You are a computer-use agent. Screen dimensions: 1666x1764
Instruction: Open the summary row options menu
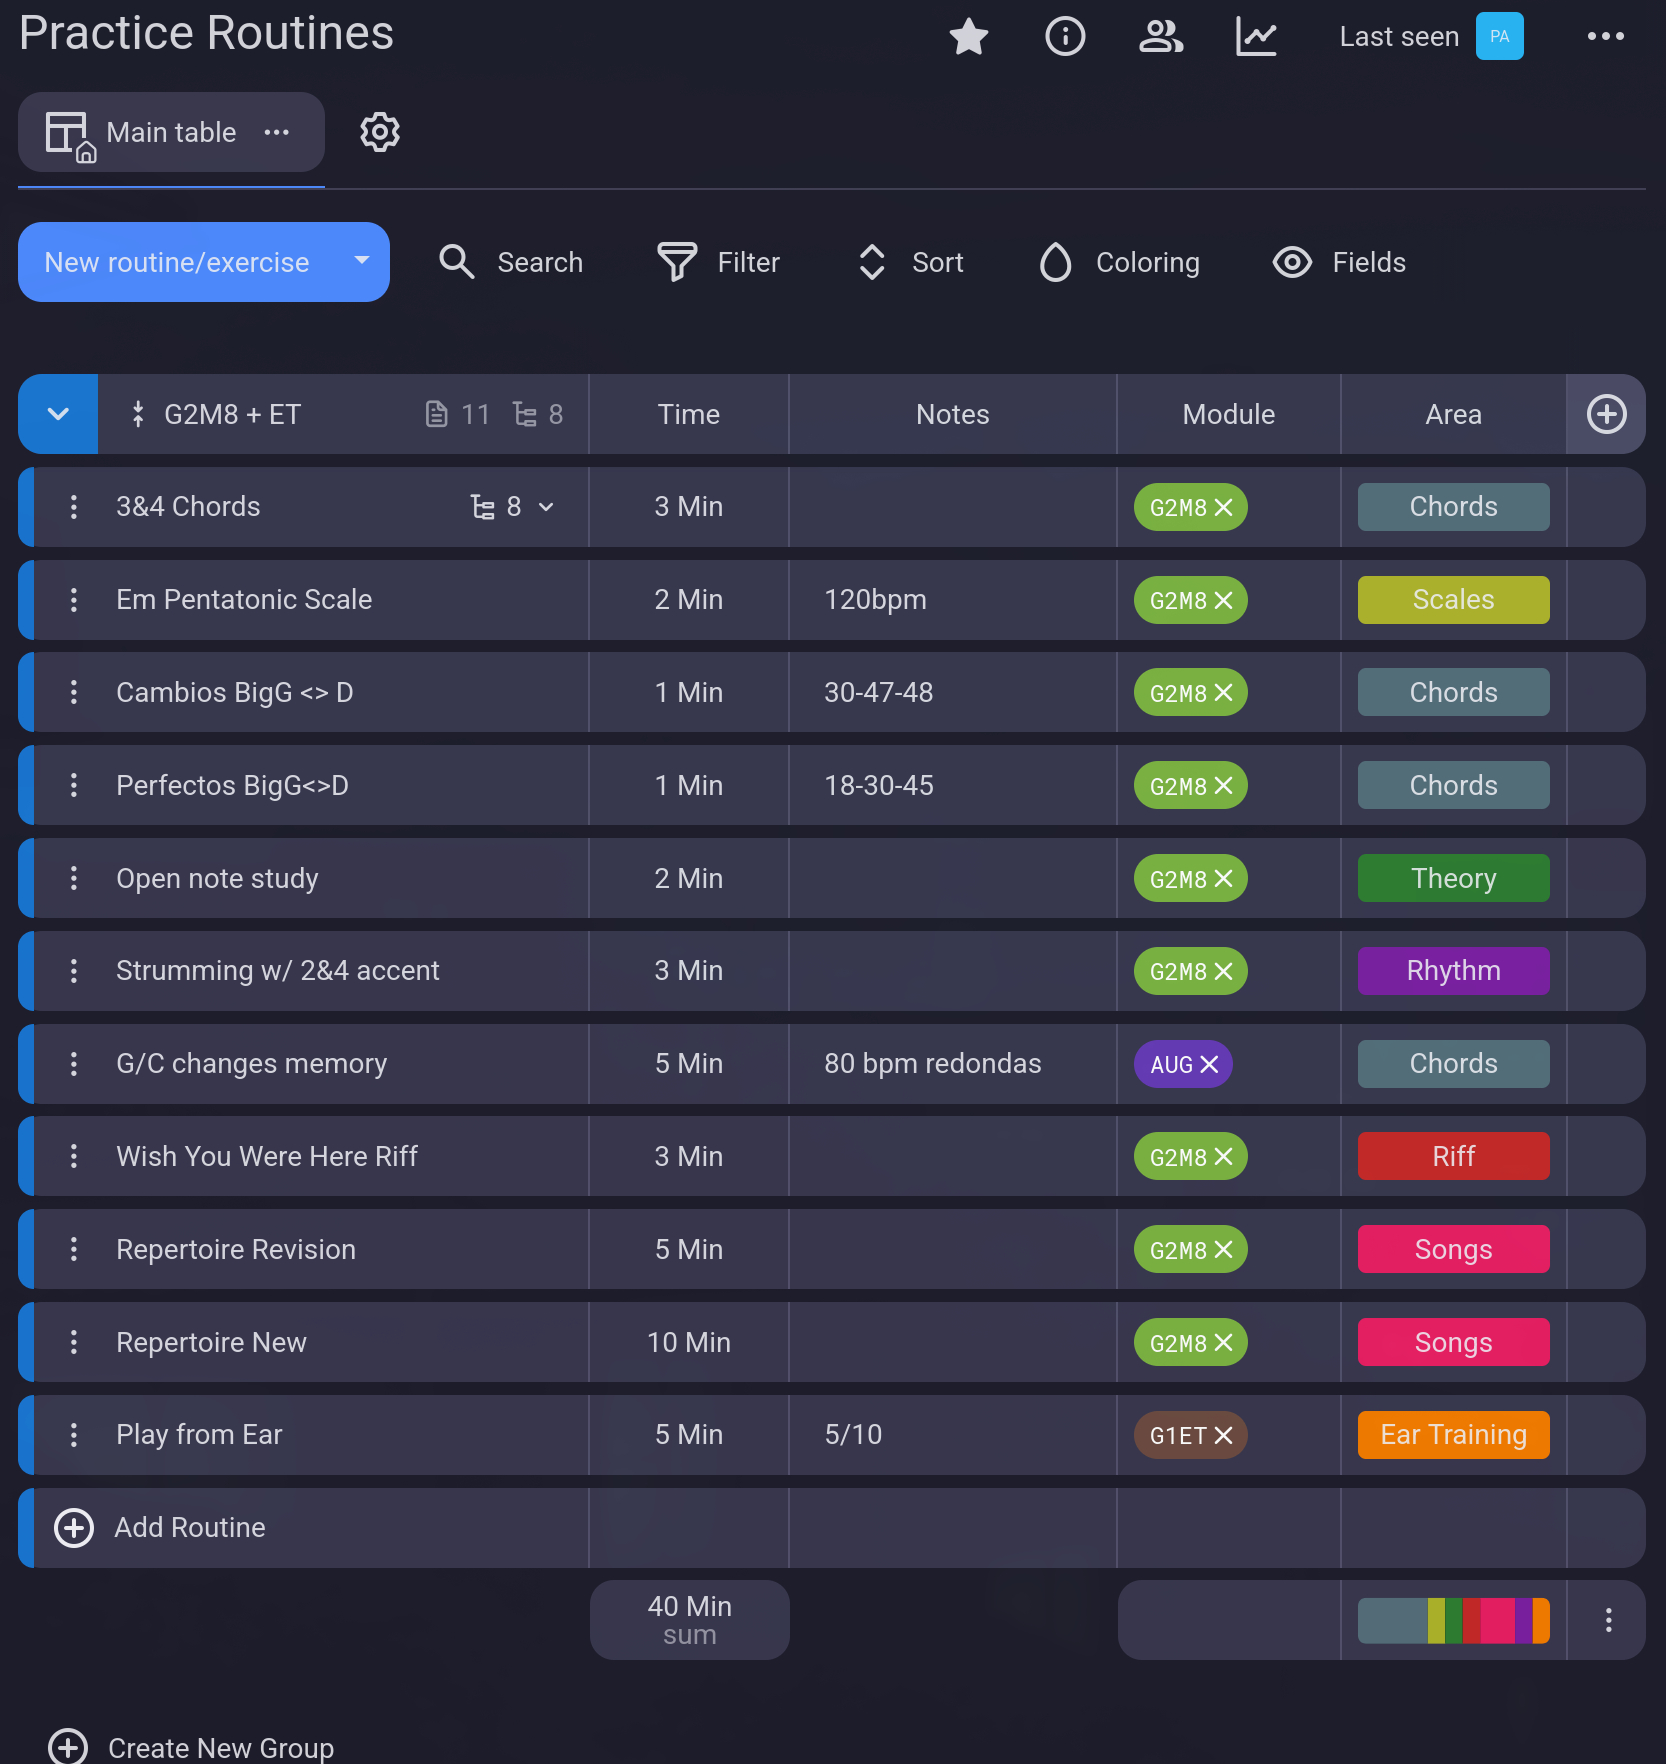coord(1608,1620)
